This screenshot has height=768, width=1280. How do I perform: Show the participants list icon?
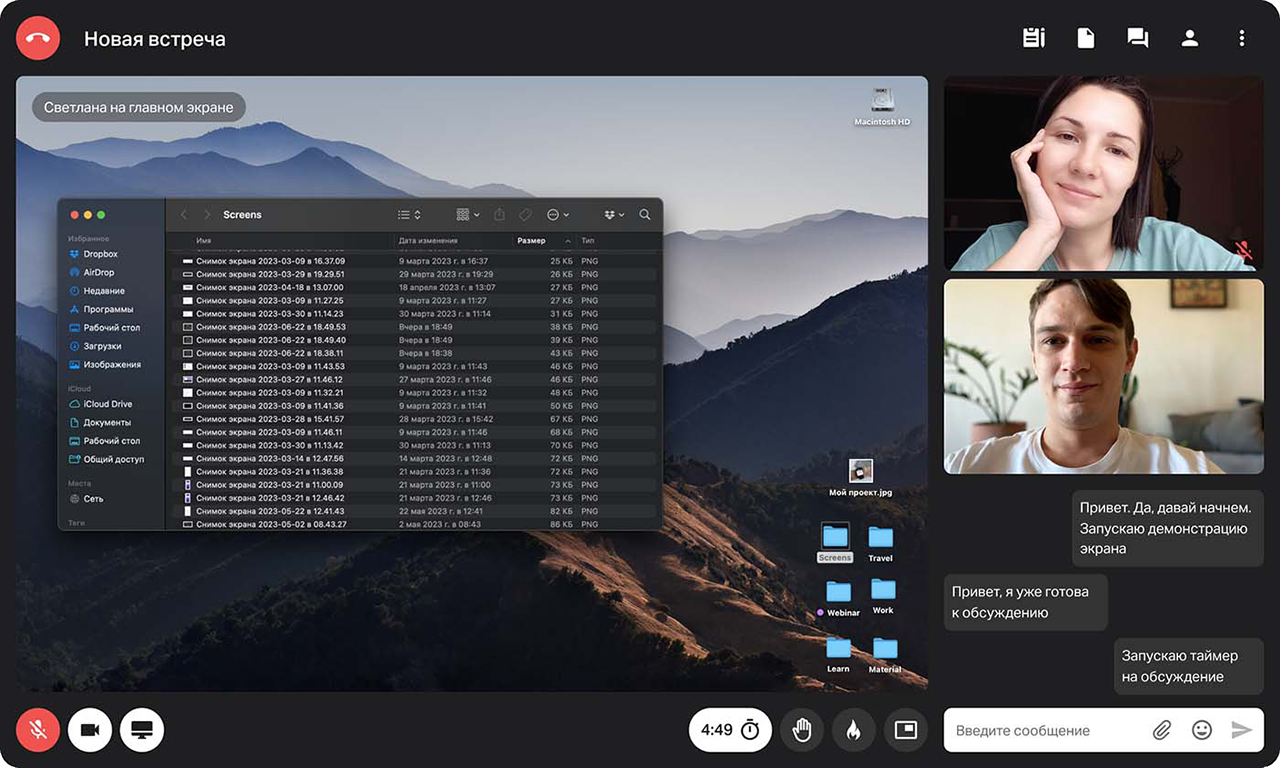[x=1189, y=38]
